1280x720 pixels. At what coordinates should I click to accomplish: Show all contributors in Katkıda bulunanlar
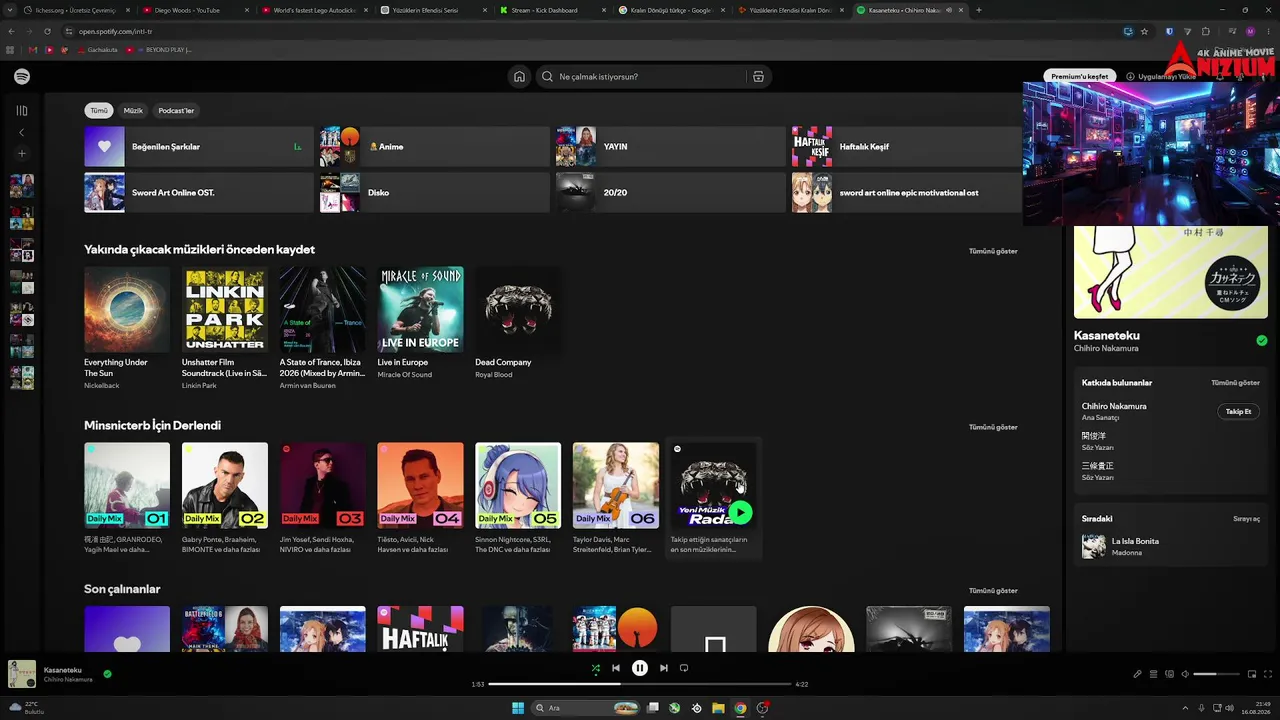tap(1235, 383)
